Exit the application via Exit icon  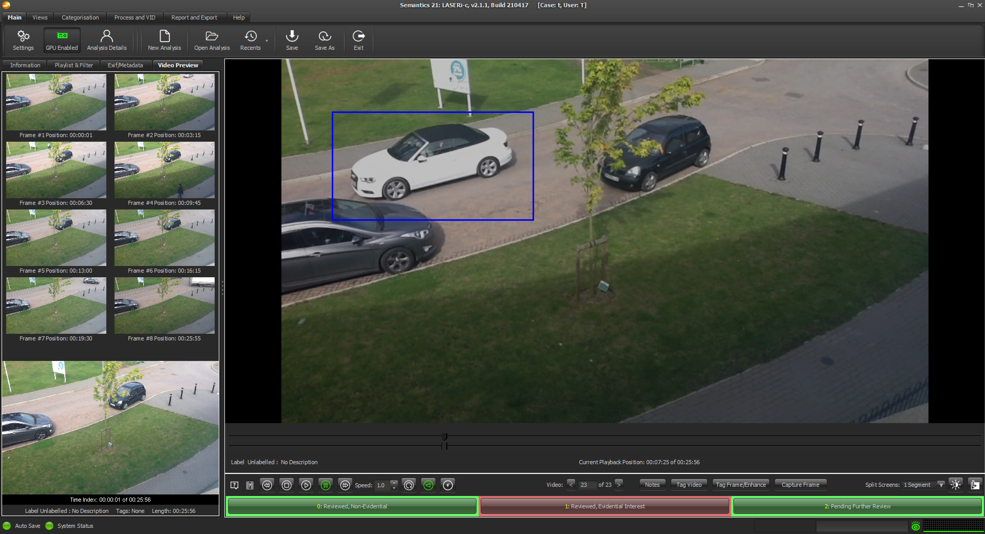358,40
